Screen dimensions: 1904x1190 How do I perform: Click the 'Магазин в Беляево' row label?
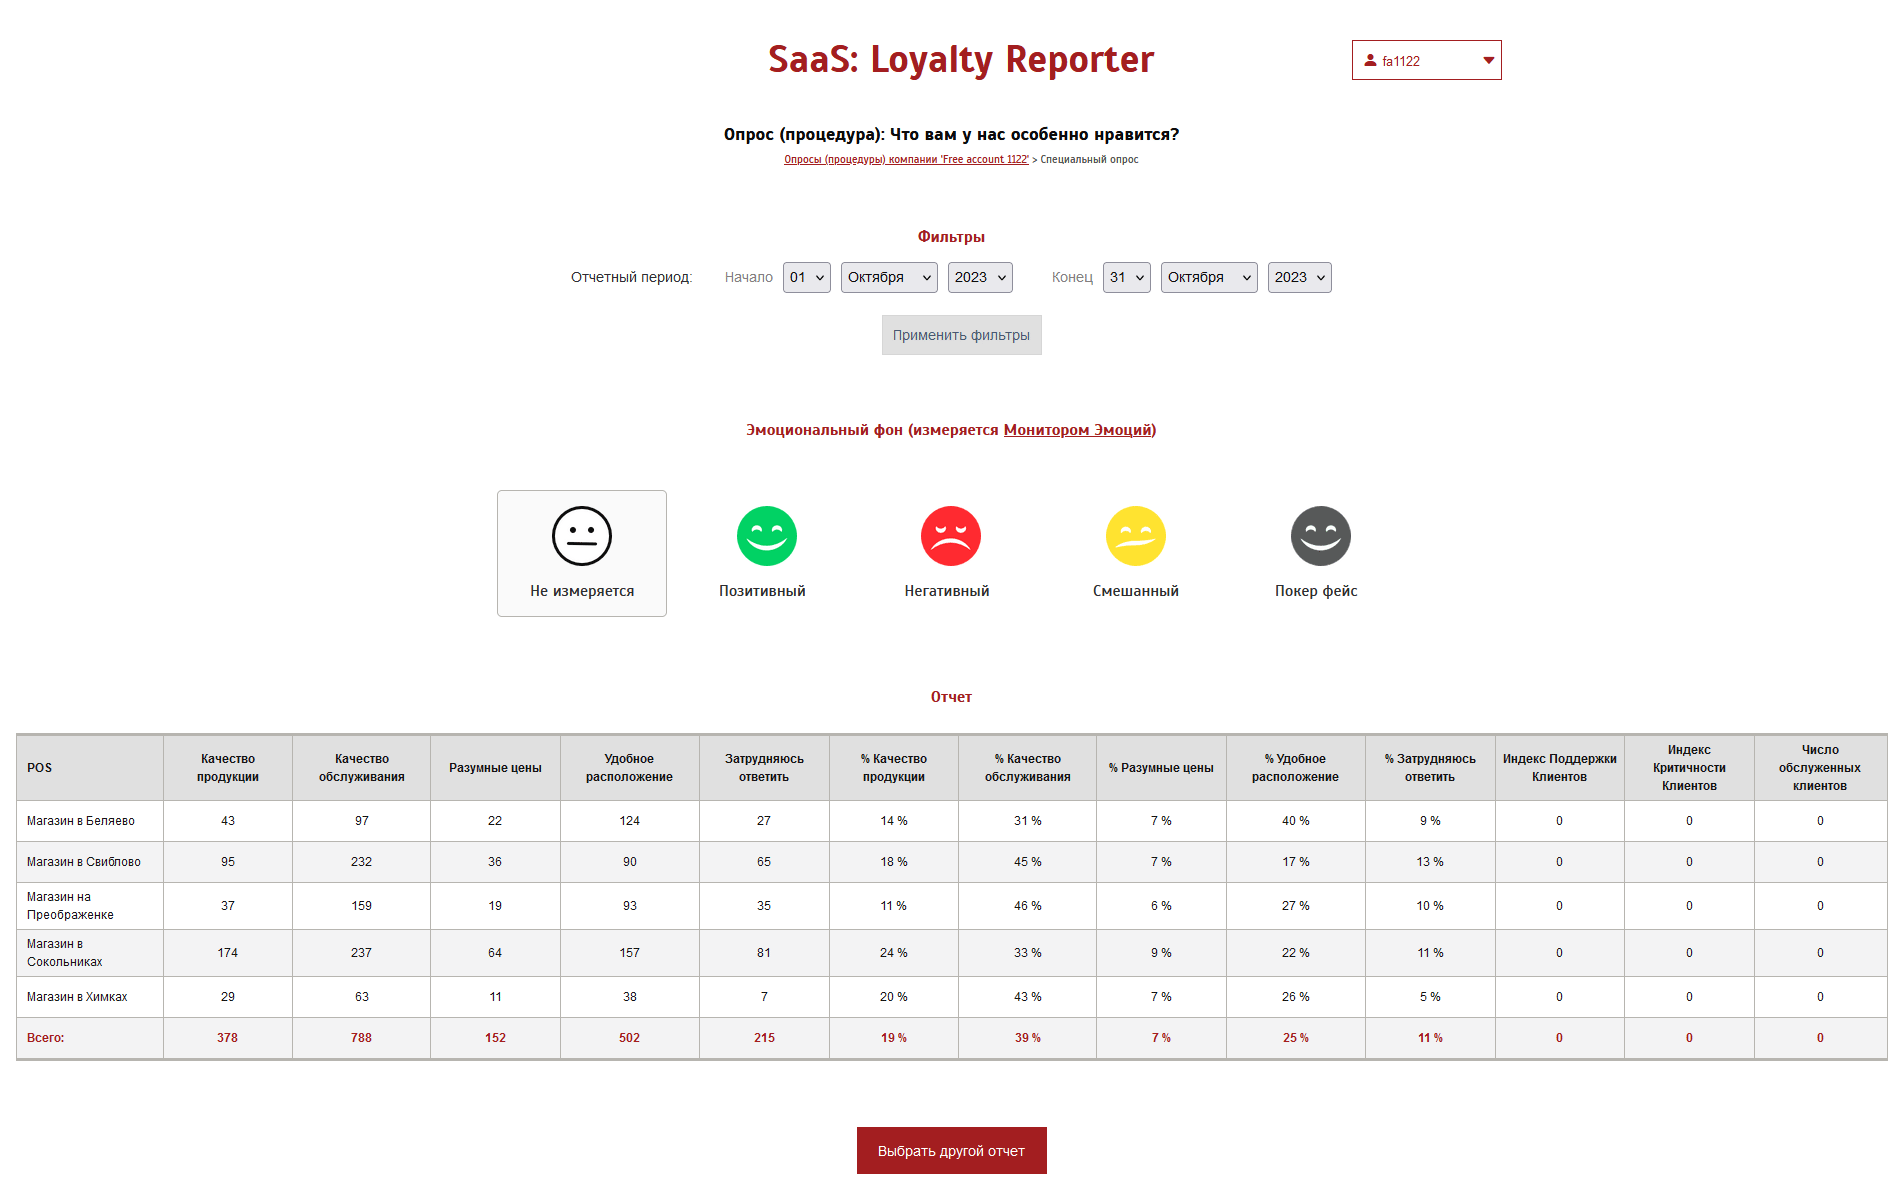(81, 821)
